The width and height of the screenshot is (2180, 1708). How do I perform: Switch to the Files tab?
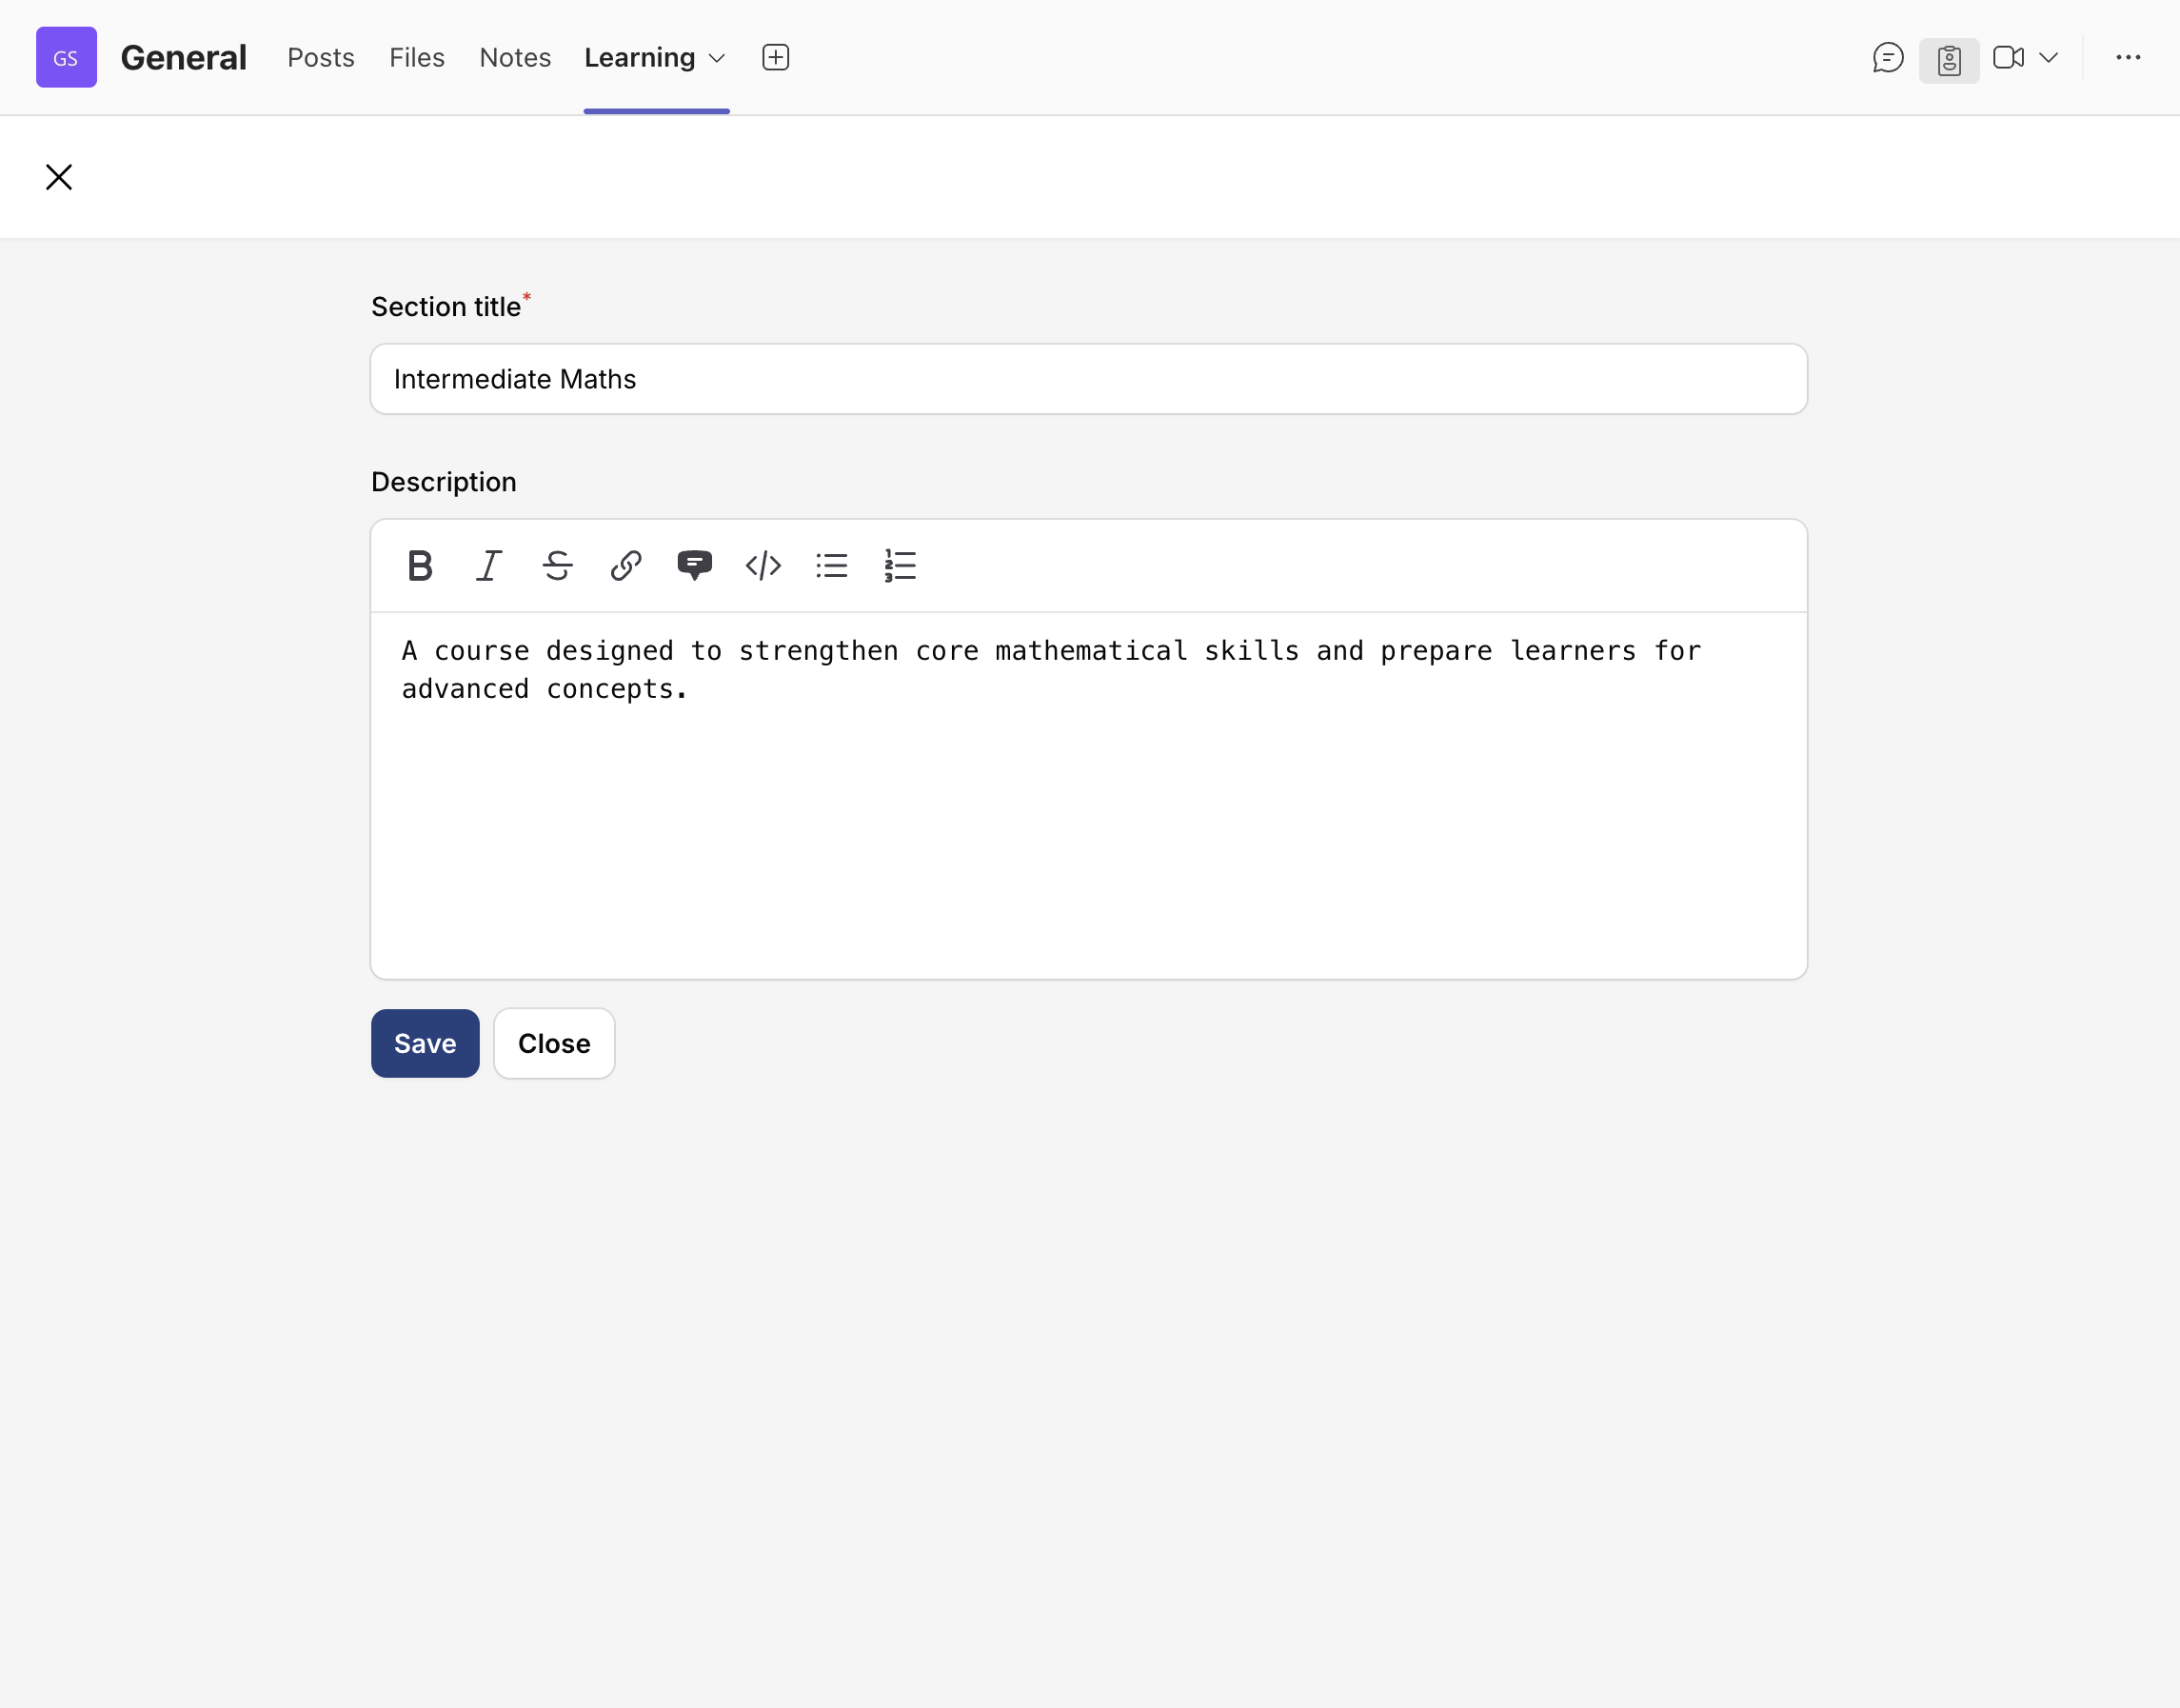416,58
